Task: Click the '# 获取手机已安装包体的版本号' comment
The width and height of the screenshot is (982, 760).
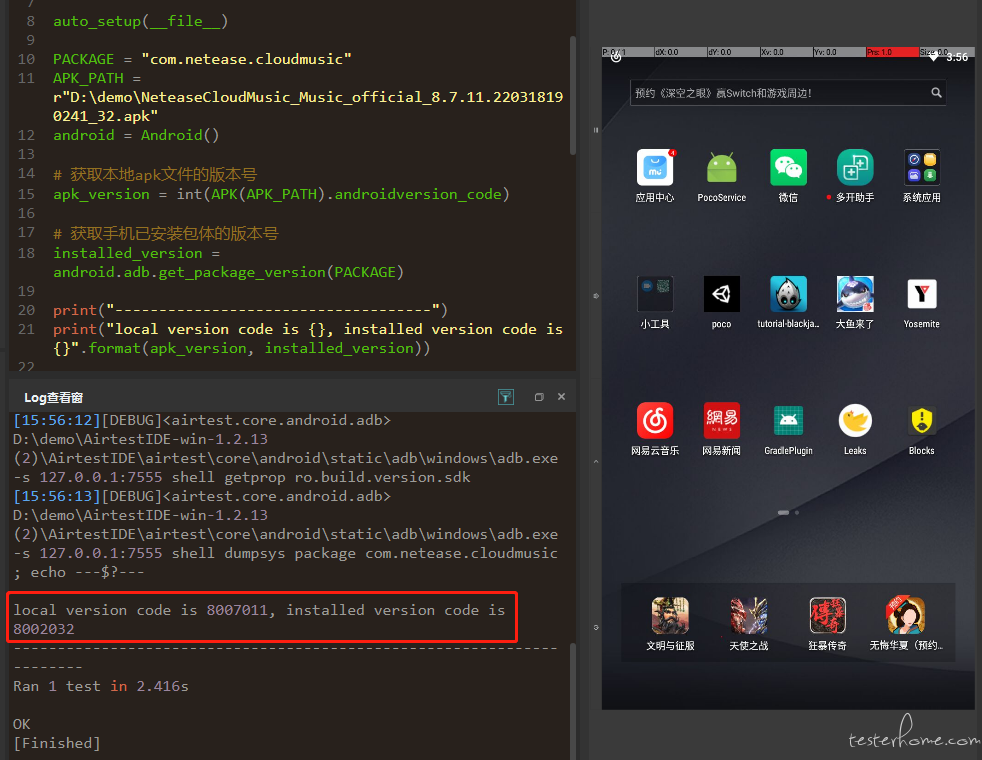Action: [x=165, y=234]
